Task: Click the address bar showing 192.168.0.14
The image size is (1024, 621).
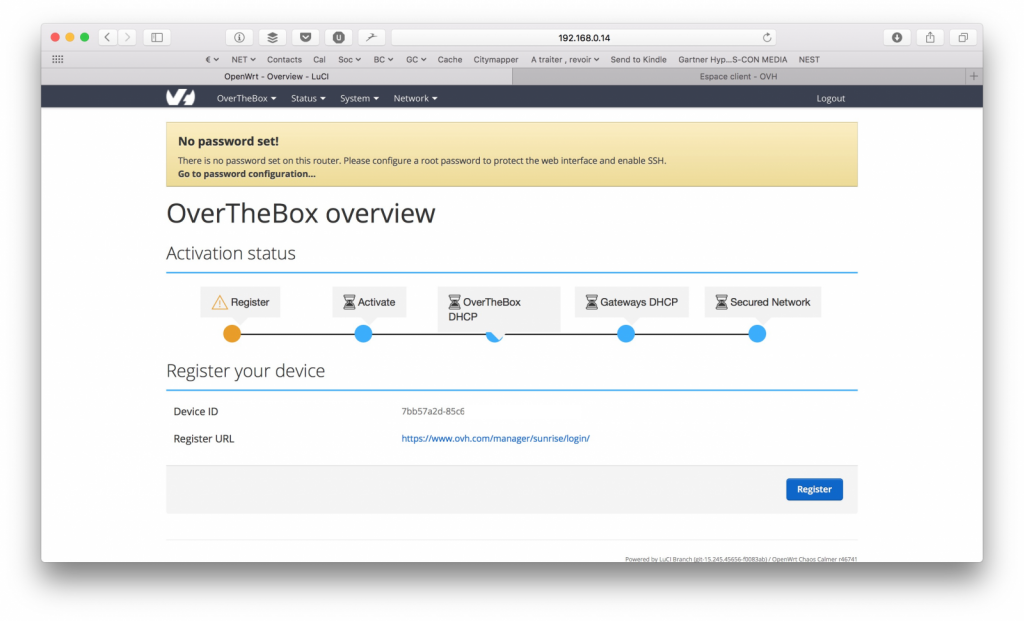Action: [584, 38]
